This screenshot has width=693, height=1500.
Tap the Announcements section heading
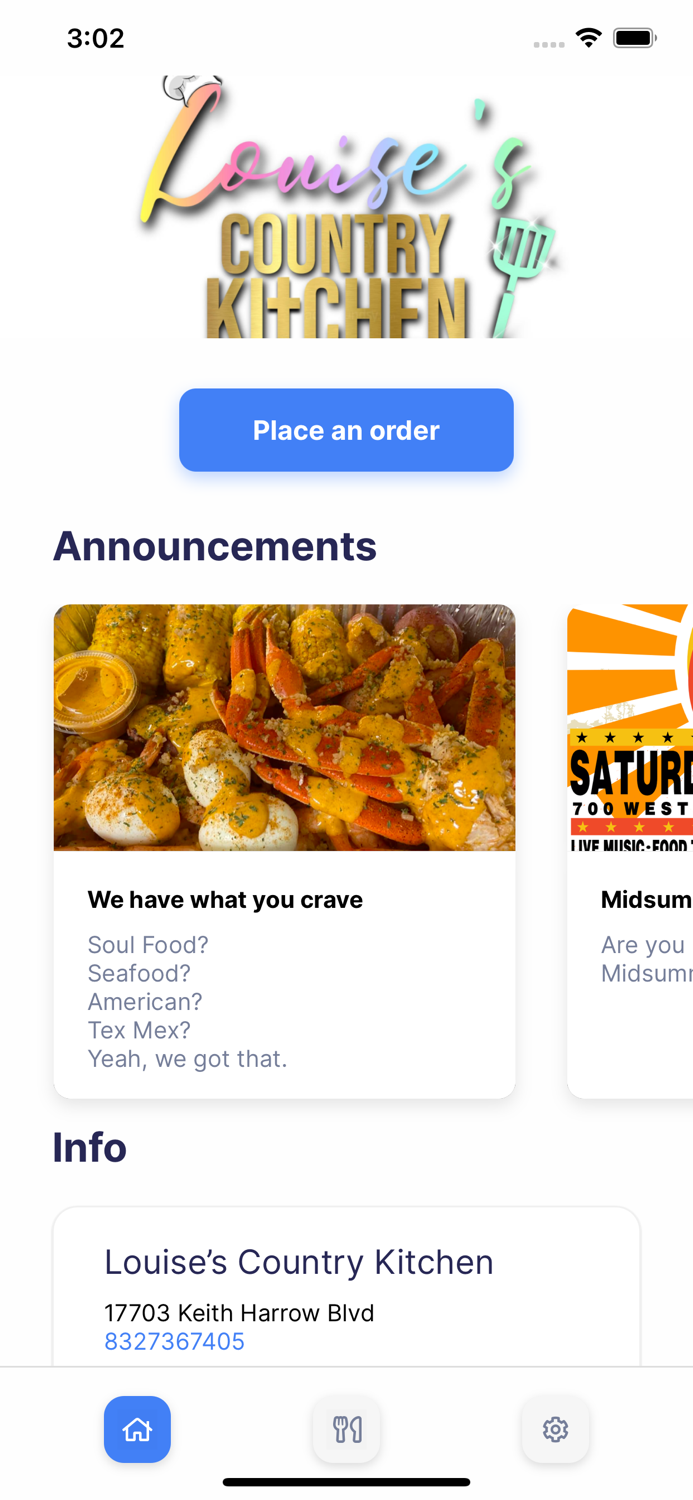pos(215,546)
